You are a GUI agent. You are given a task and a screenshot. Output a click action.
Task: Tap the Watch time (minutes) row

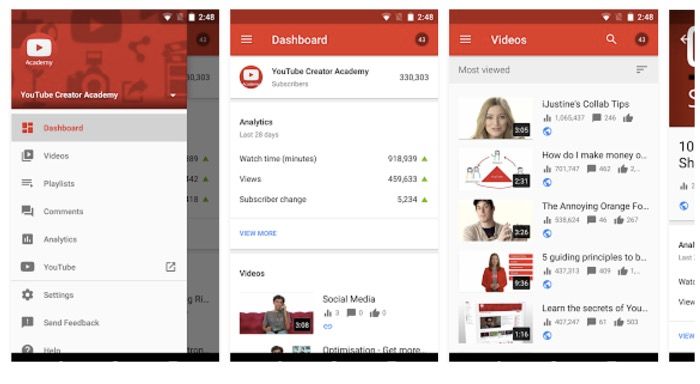[333, 159]
